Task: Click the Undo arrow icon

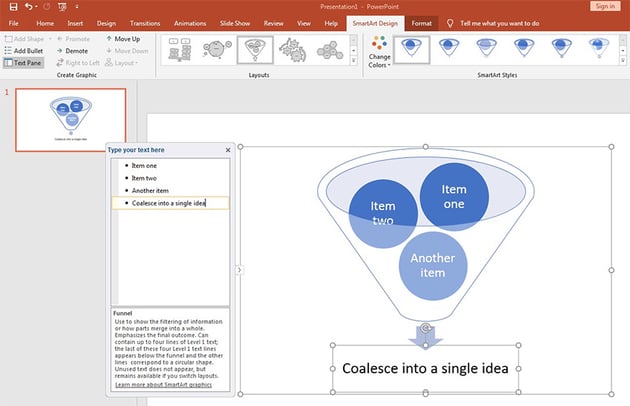Action: click(29, 6)
